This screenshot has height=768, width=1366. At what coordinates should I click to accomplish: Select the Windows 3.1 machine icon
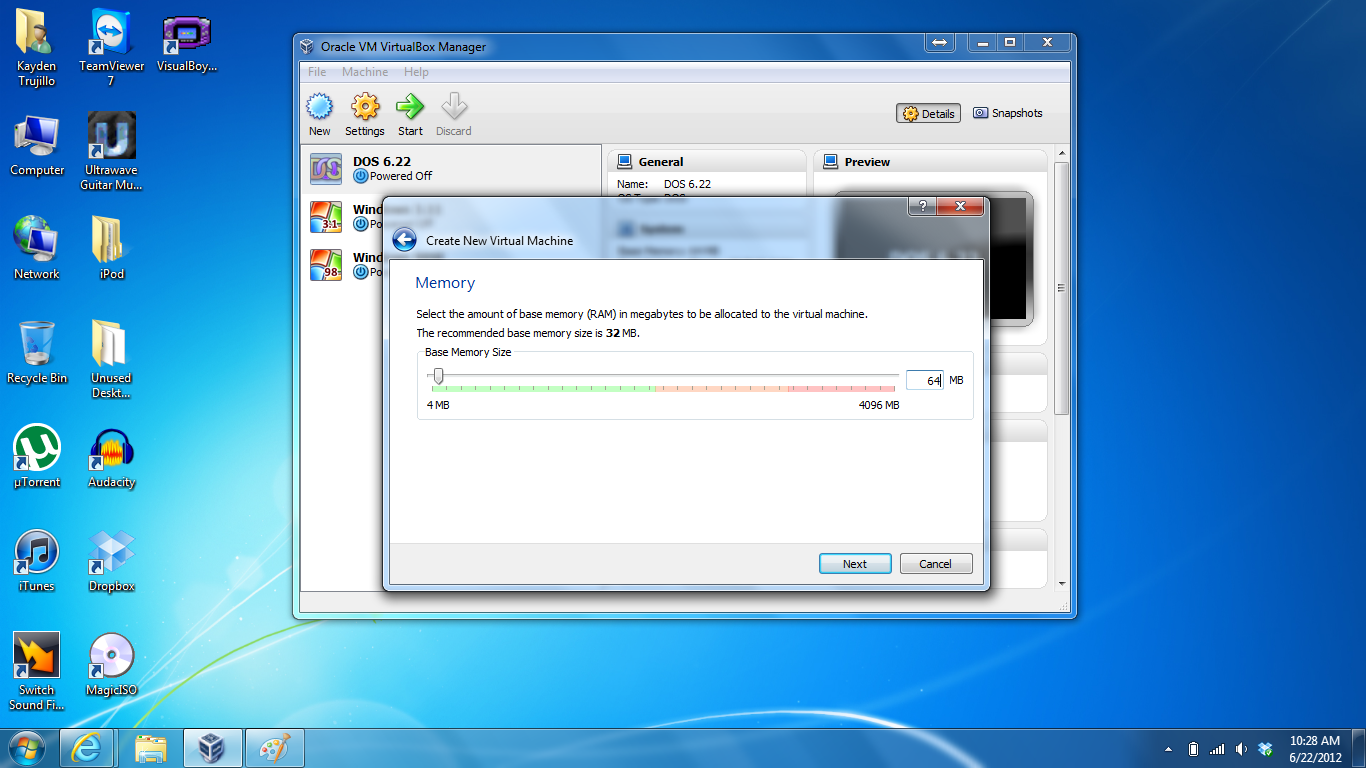point(326,216)
